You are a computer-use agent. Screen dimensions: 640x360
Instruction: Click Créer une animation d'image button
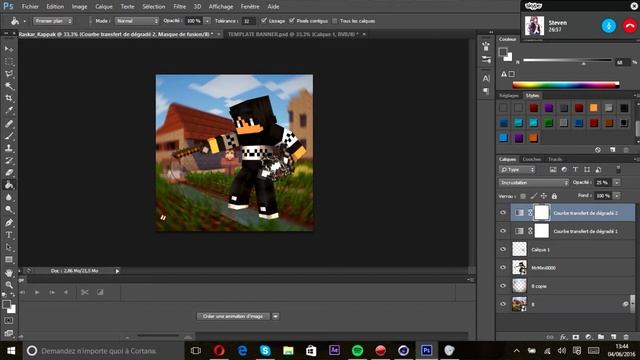click(233, 316)
